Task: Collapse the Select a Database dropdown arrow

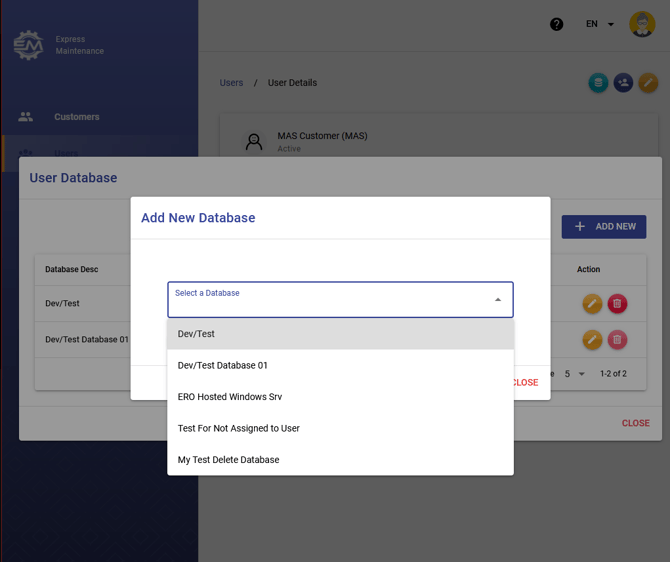Action: (x=498, y=300)
